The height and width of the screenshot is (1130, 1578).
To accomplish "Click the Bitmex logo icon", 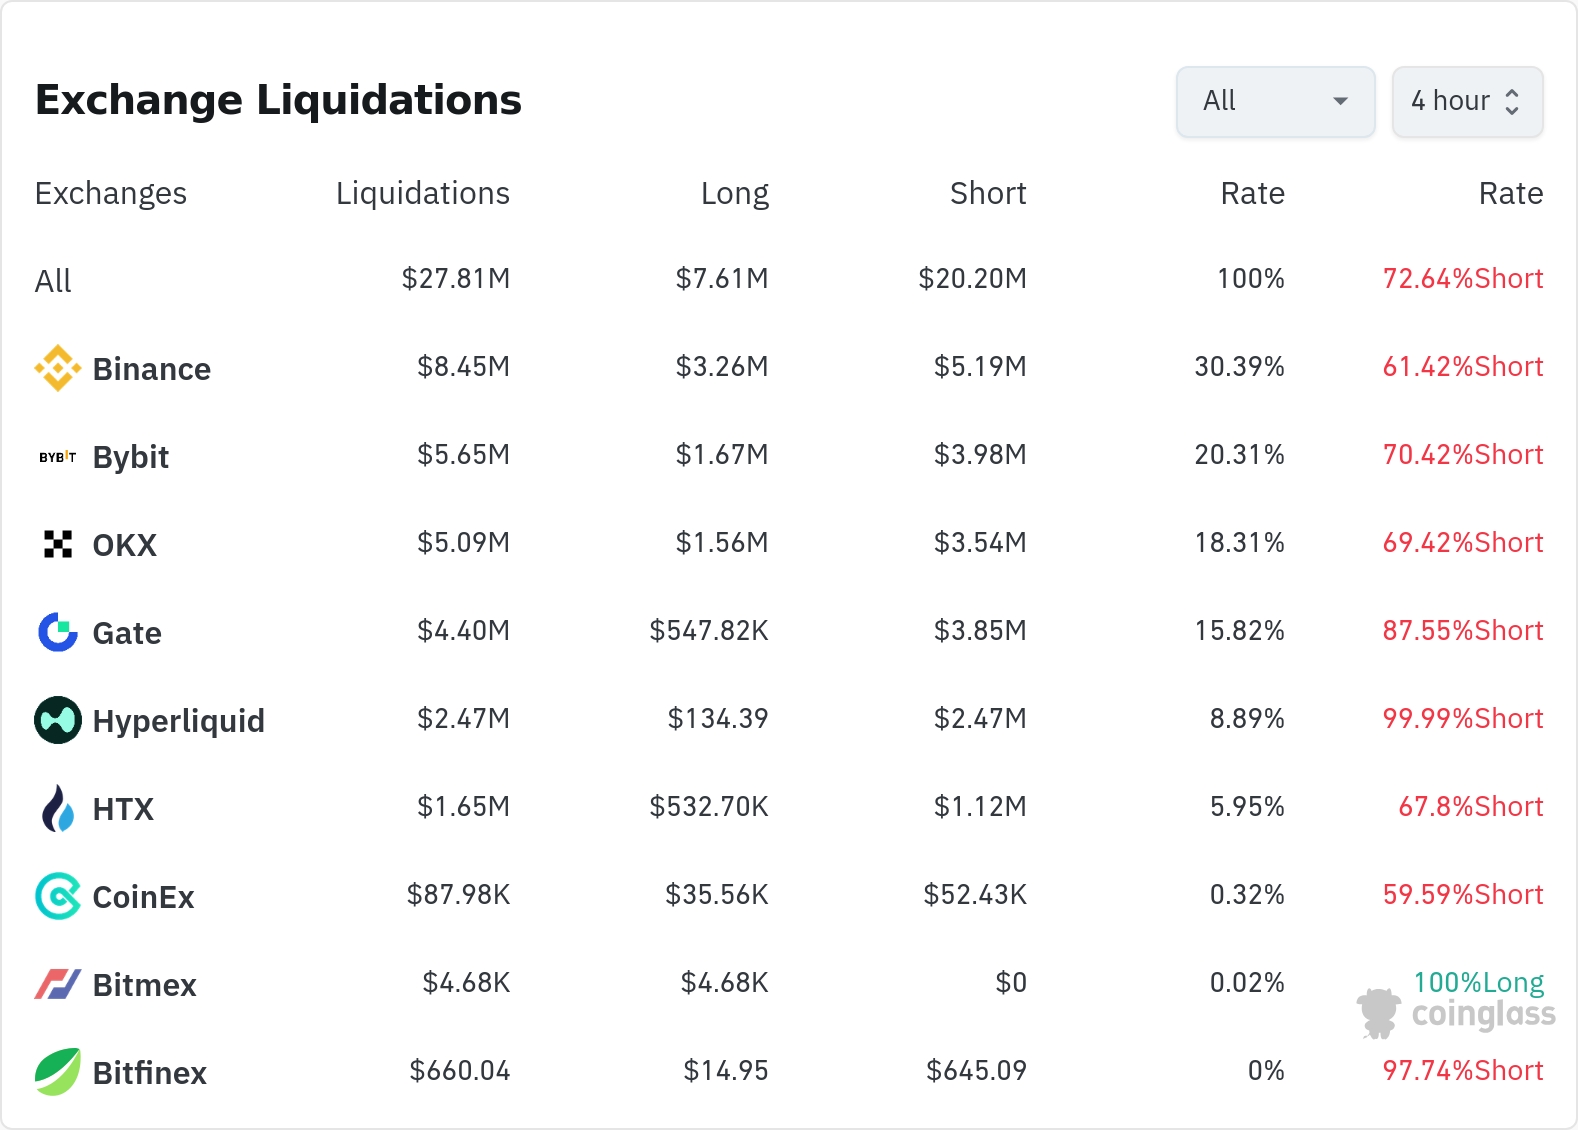I will click(58, 984).
